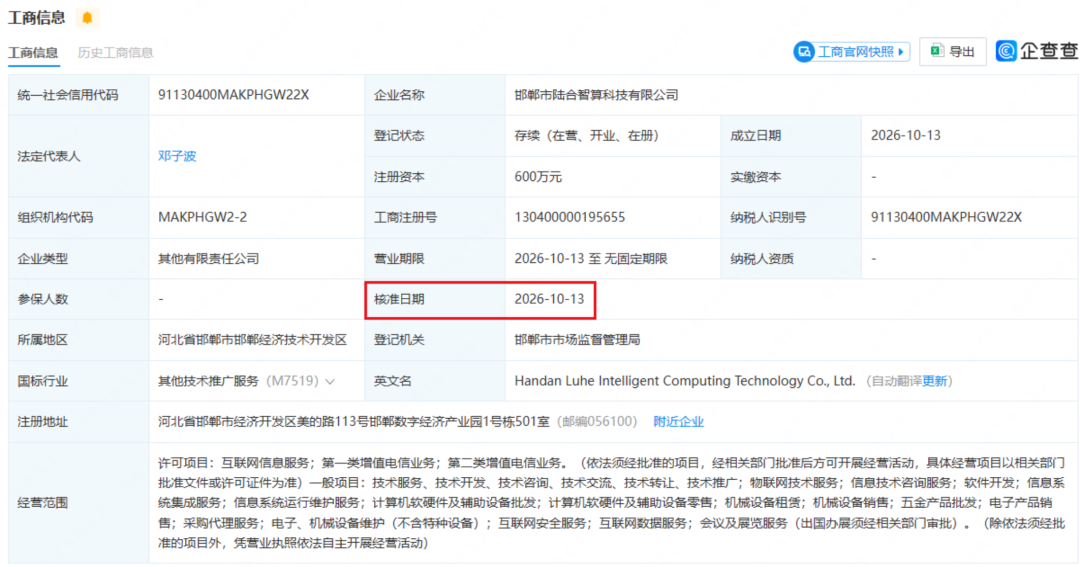The image size is (1080, 567).
Task: Click business term 2026-10-13 至 无固定期限
Action: (591, 259)
